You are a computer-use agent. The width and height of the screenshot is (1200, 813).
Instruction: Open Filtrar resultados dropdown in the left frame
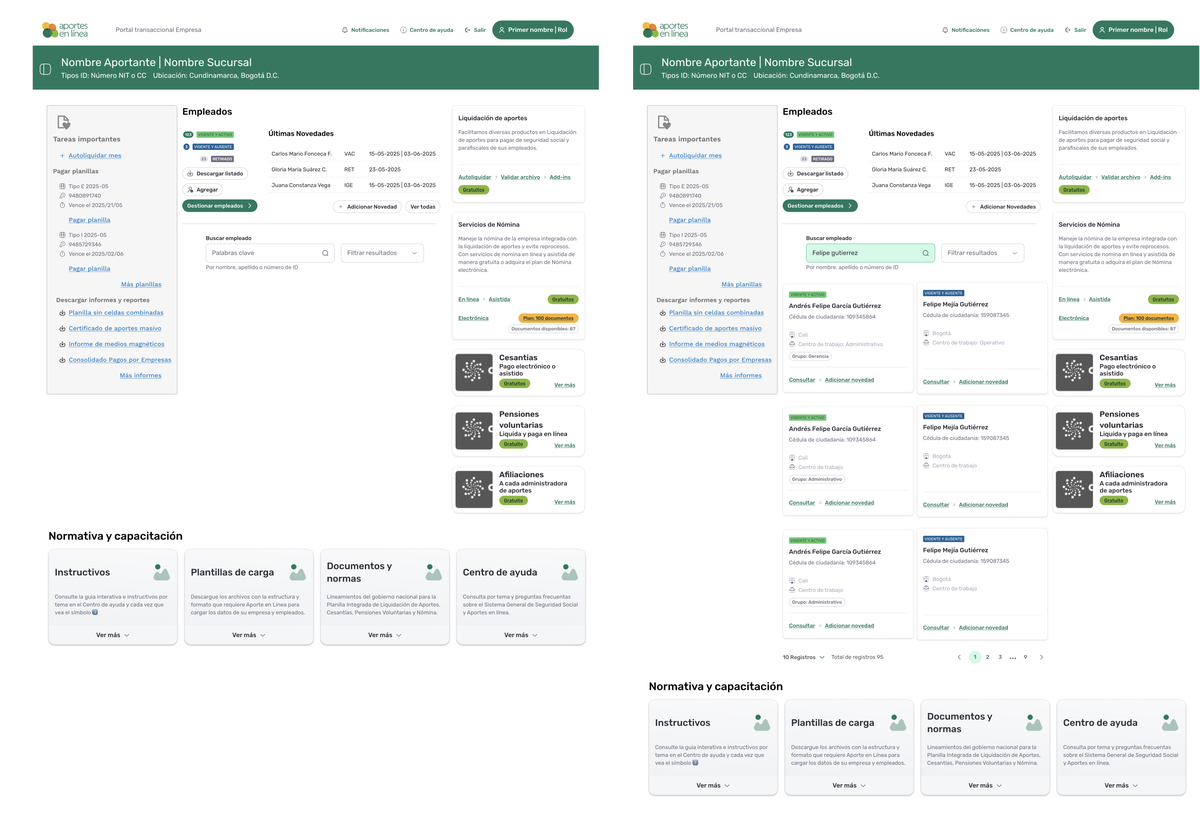click(x=382, y=253)
